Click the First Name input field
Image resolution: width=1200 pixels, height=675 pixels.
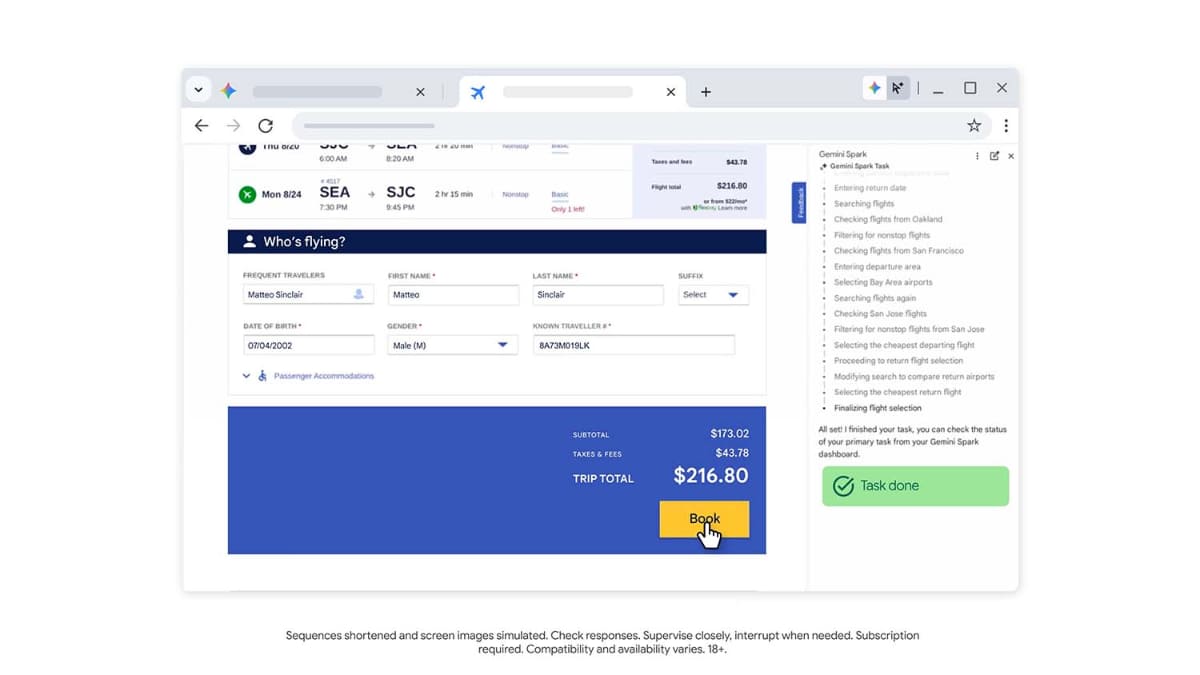coord(453,295)
